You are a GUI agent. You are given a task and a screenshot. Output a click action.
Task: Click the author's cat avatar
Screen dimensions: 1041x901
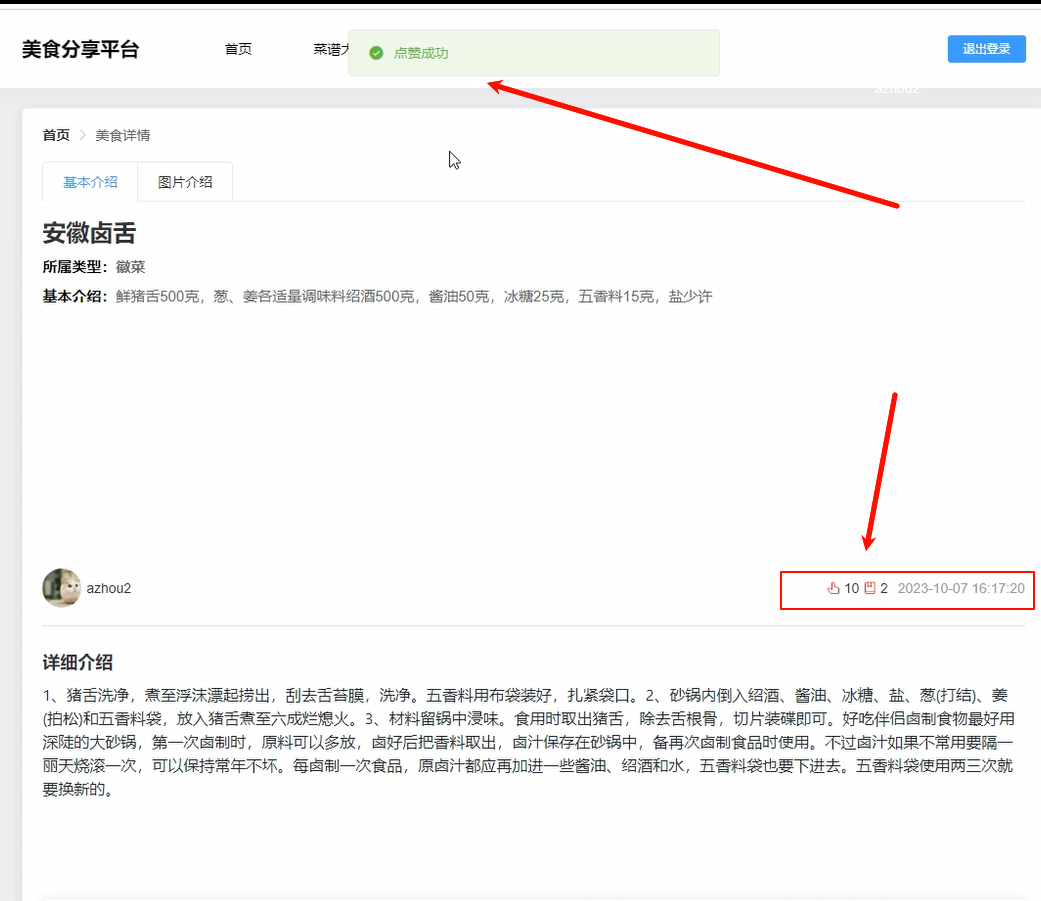tap(61, 588)
